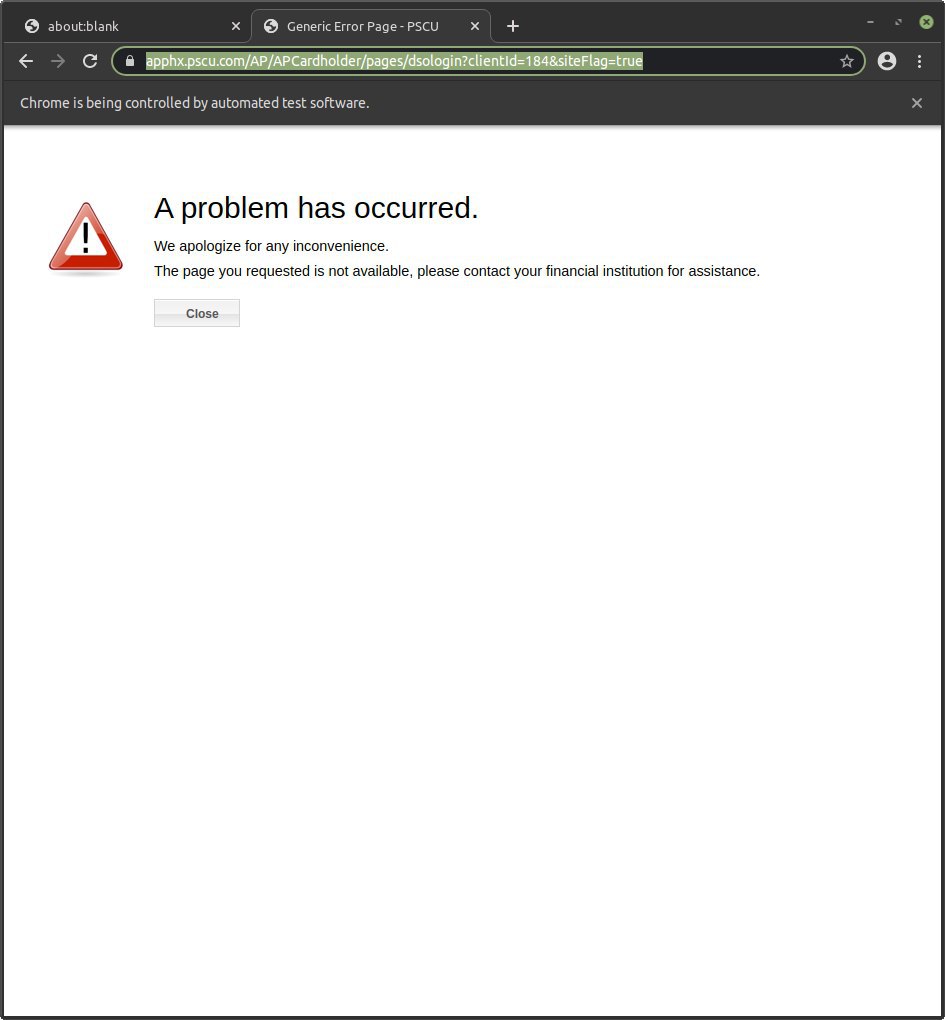Click the 'Chrome is being controlled' message
The image size is (945, 1020).
pyautogui.click(x=194, y=103)
